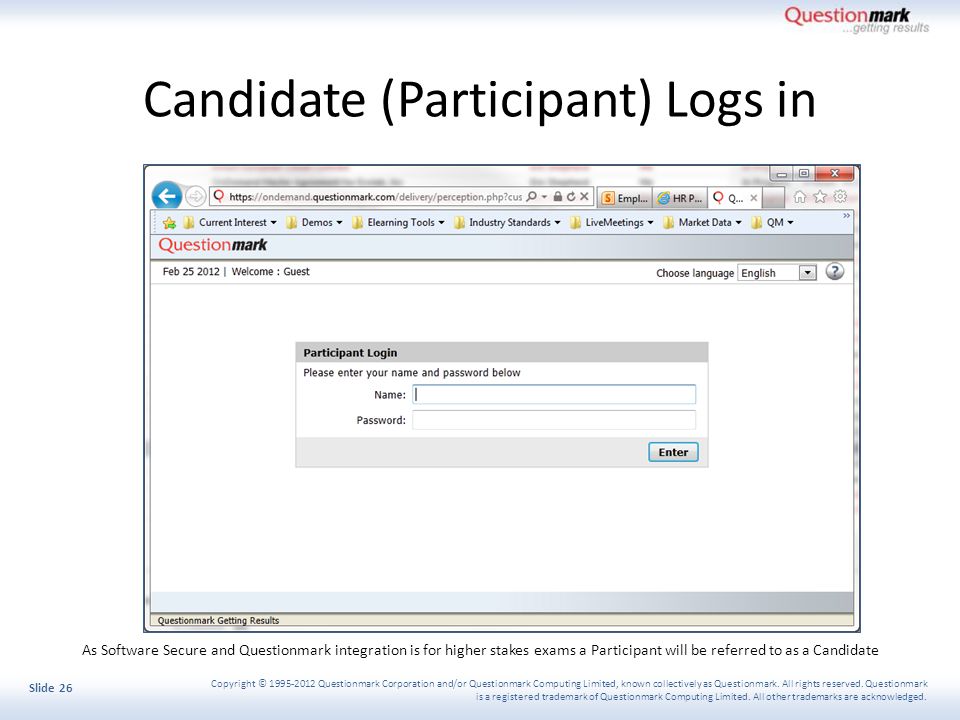Viewport: 960px width, 720px height.
Task: Focus the Name input field
Action: 554,394
